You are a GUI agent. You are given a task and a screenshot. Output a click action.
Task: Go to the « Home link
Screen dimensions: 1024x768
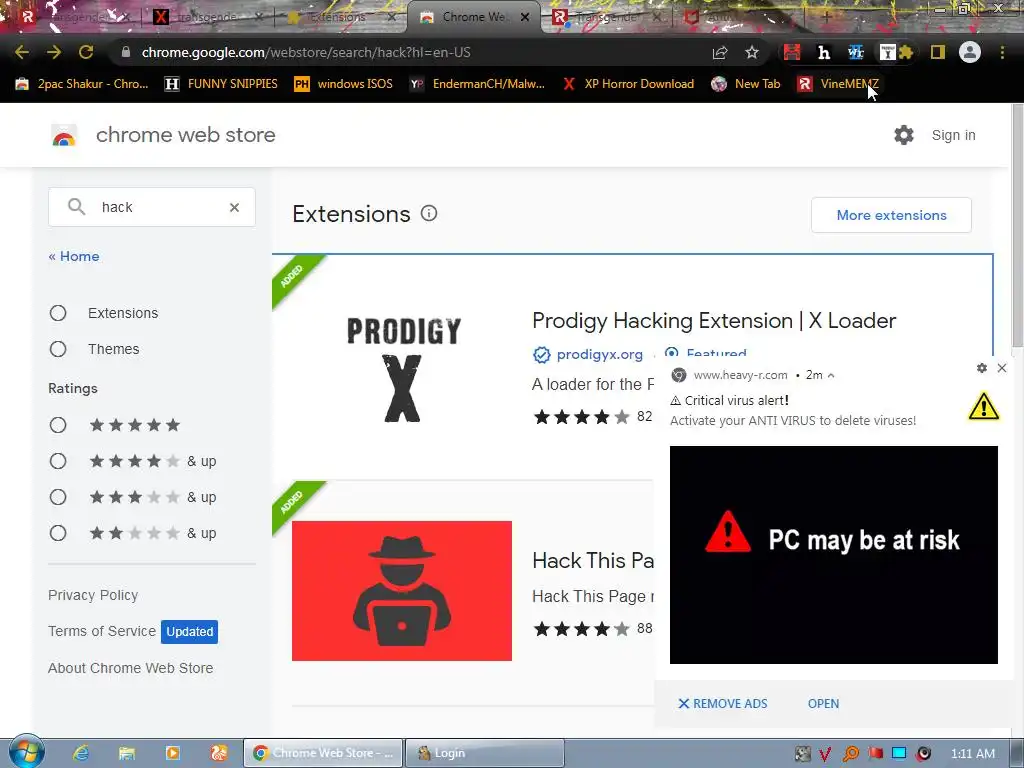[x=74, y=256]
